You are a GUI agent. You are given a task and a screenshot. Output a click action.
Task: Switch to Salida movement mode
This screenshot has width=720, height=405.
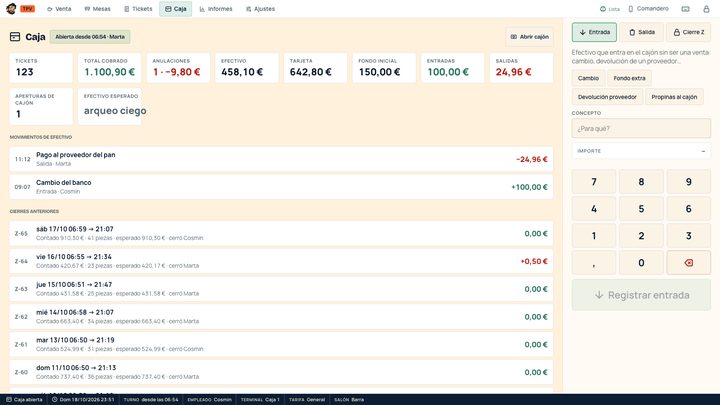641,32
